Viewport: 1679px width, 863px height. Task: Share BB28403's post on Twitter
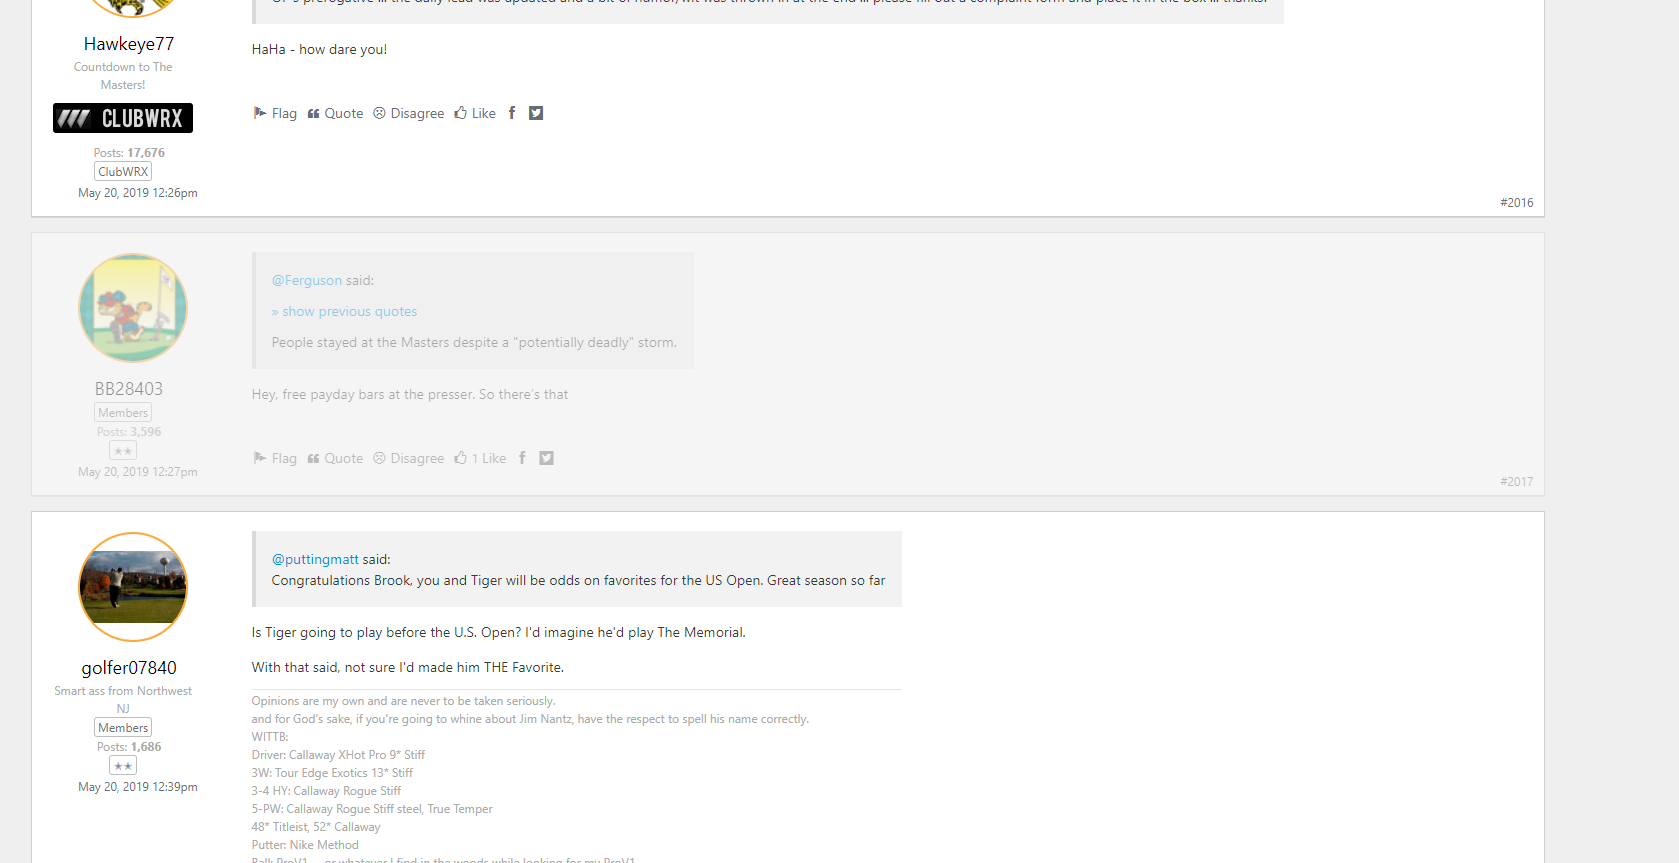[x=546, y=458]
